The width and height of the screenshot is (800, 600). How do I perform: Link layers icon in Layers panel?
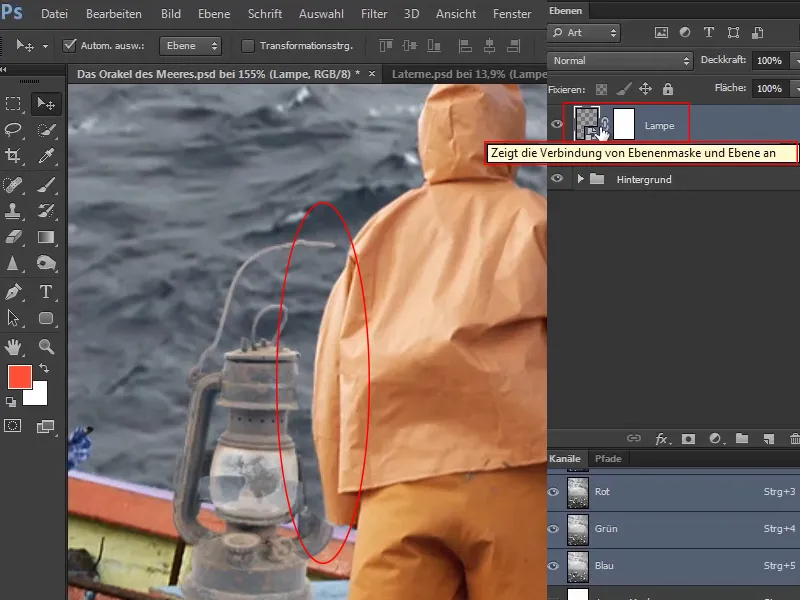point(634,438)
